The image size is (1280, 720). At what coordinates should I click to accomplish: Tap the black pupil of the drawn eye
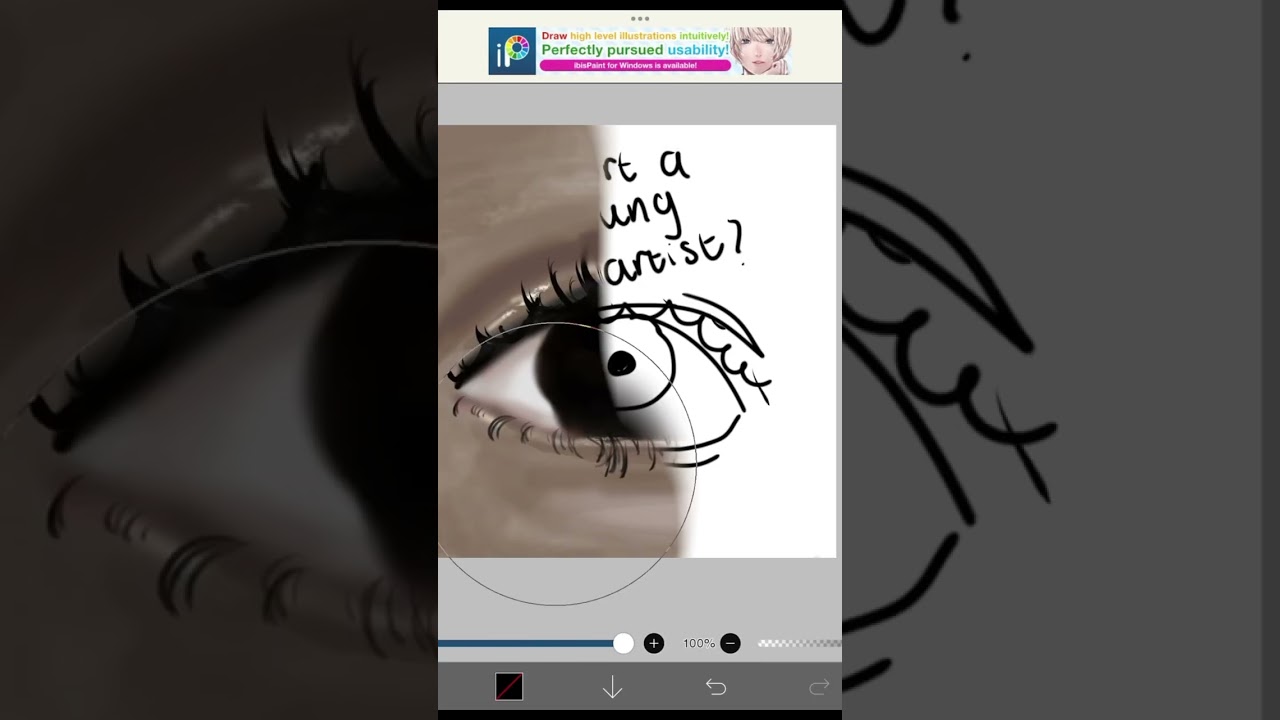point(621,364)
